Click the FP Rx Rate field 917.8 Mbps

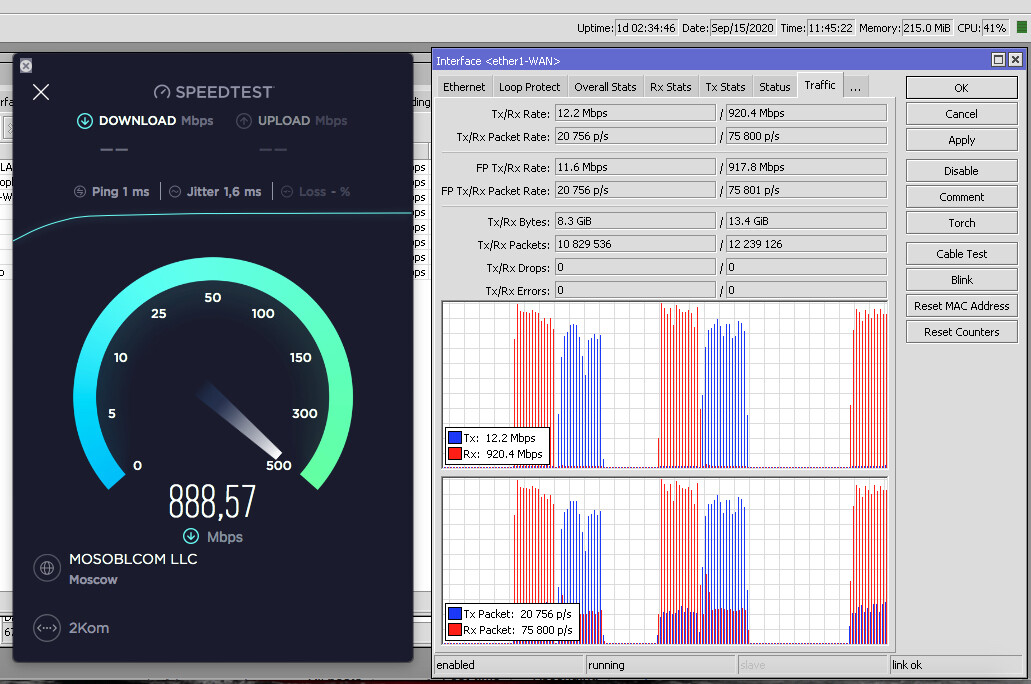click(806, 167)
